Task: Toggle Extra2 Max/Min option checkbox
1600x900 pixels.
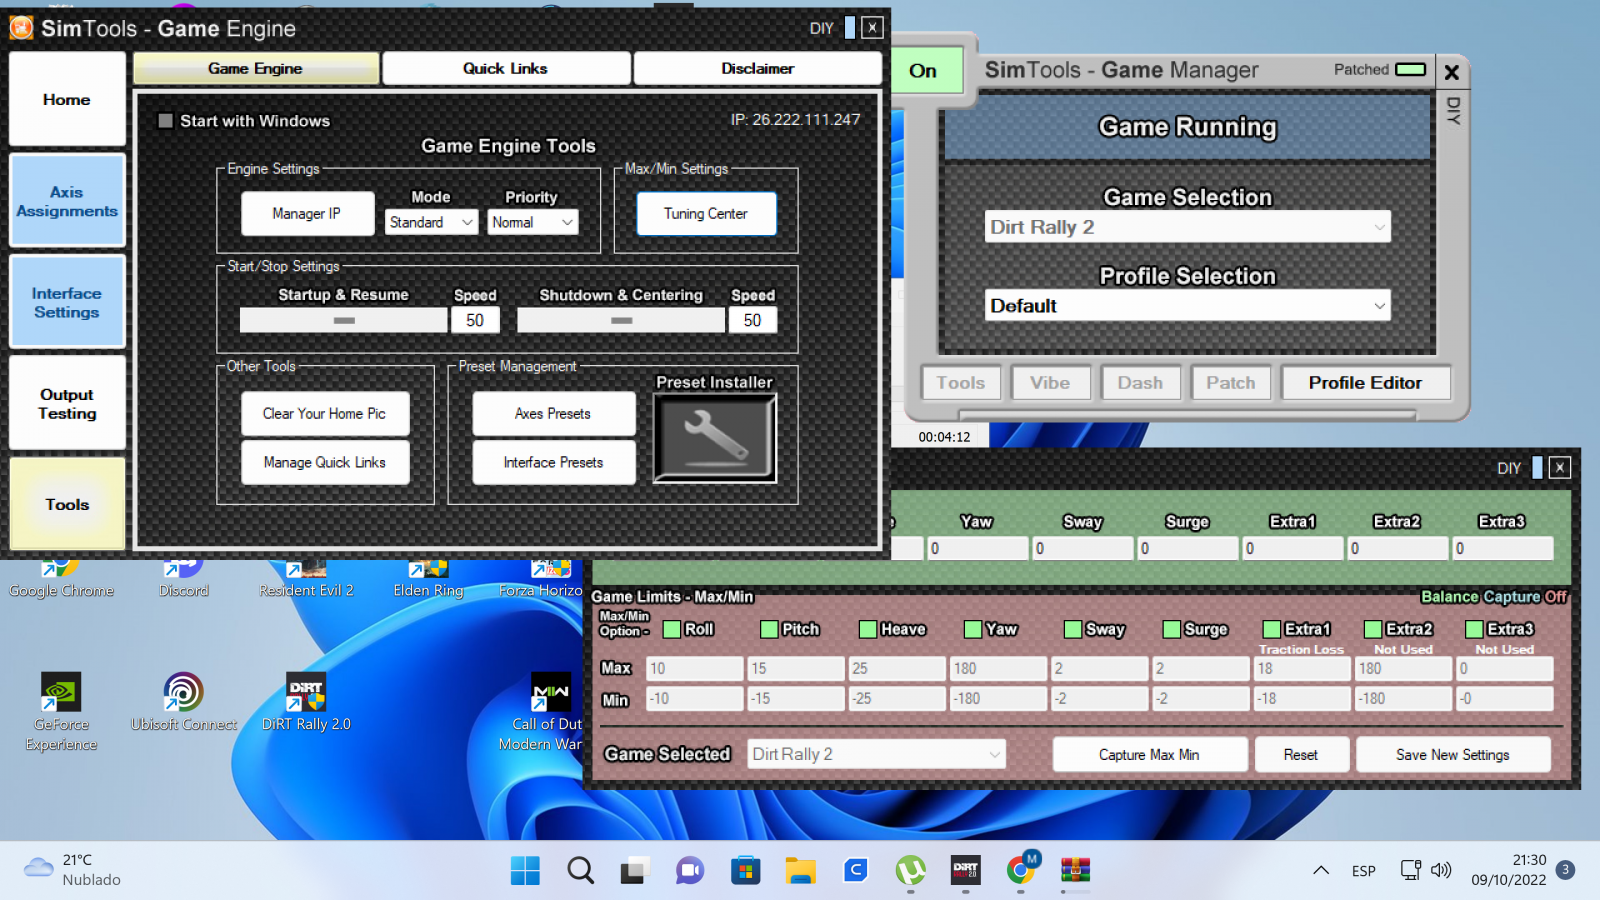Action: coord(1374,629)
